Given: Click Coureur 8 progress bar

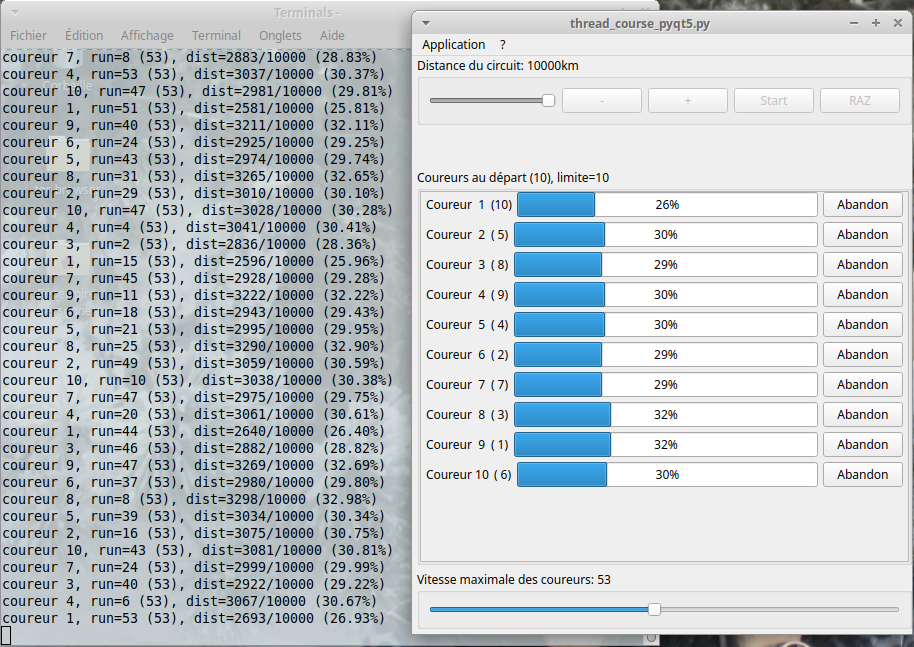Looking at the screenshot, I should pos(666,415).
